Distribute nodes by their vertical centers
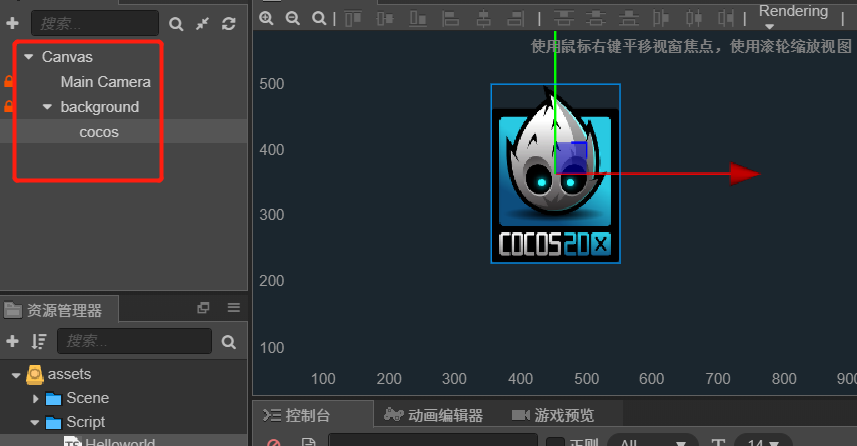This screenshot has width=857, height=446. pyautogui.click(x=596, y=19)
